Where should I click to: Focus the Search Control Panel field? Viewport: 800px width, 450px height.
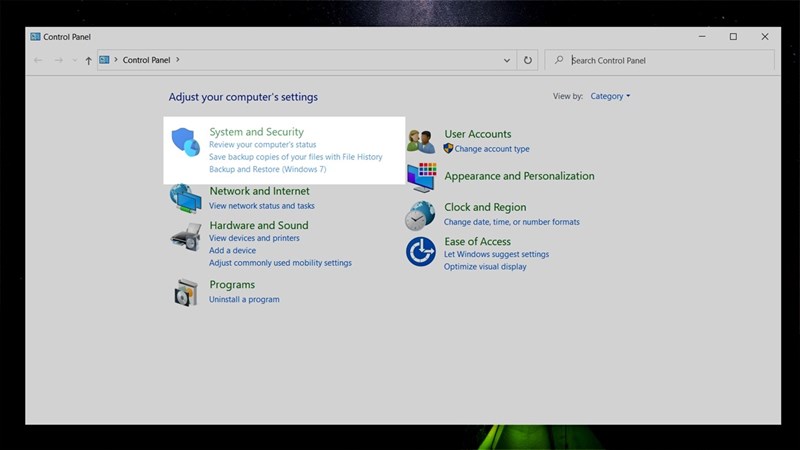point(659,60)
